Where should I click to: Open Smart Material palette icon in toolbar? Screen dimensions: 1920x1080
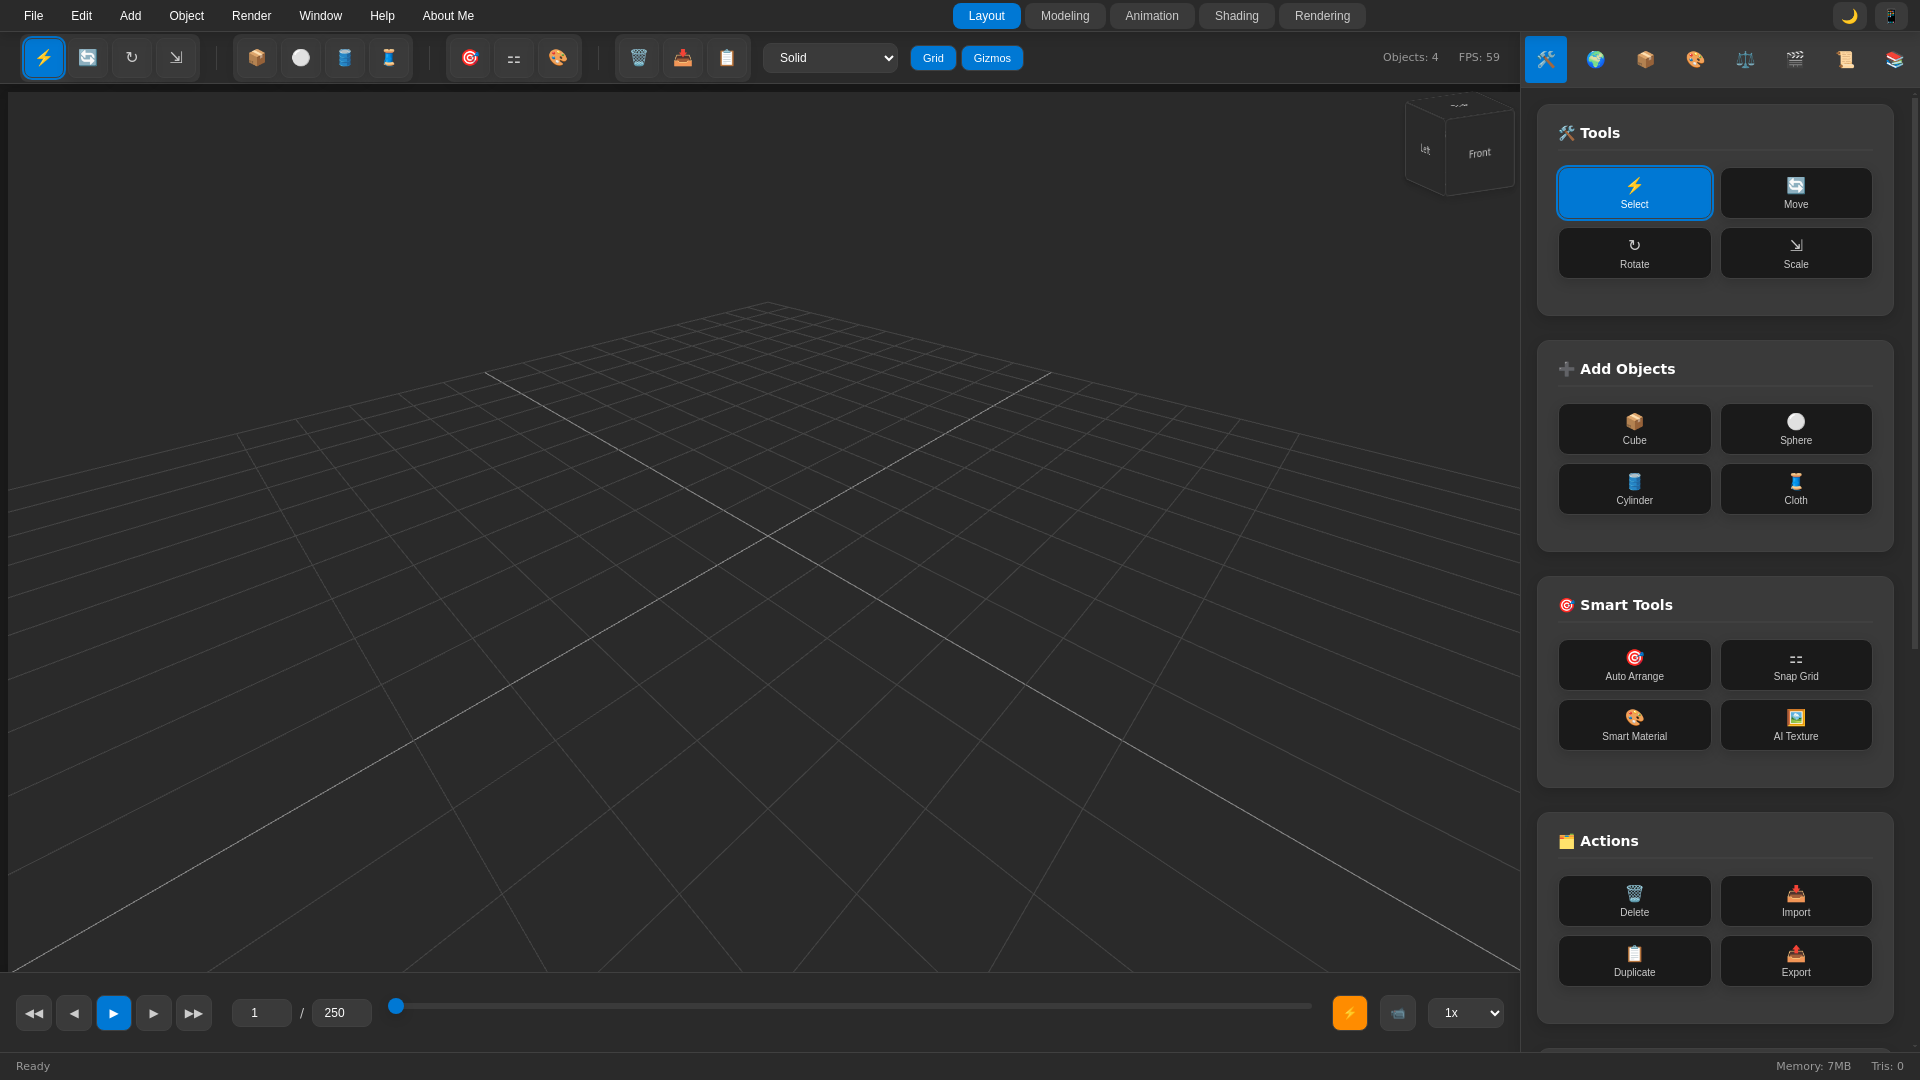coord(558,58)
